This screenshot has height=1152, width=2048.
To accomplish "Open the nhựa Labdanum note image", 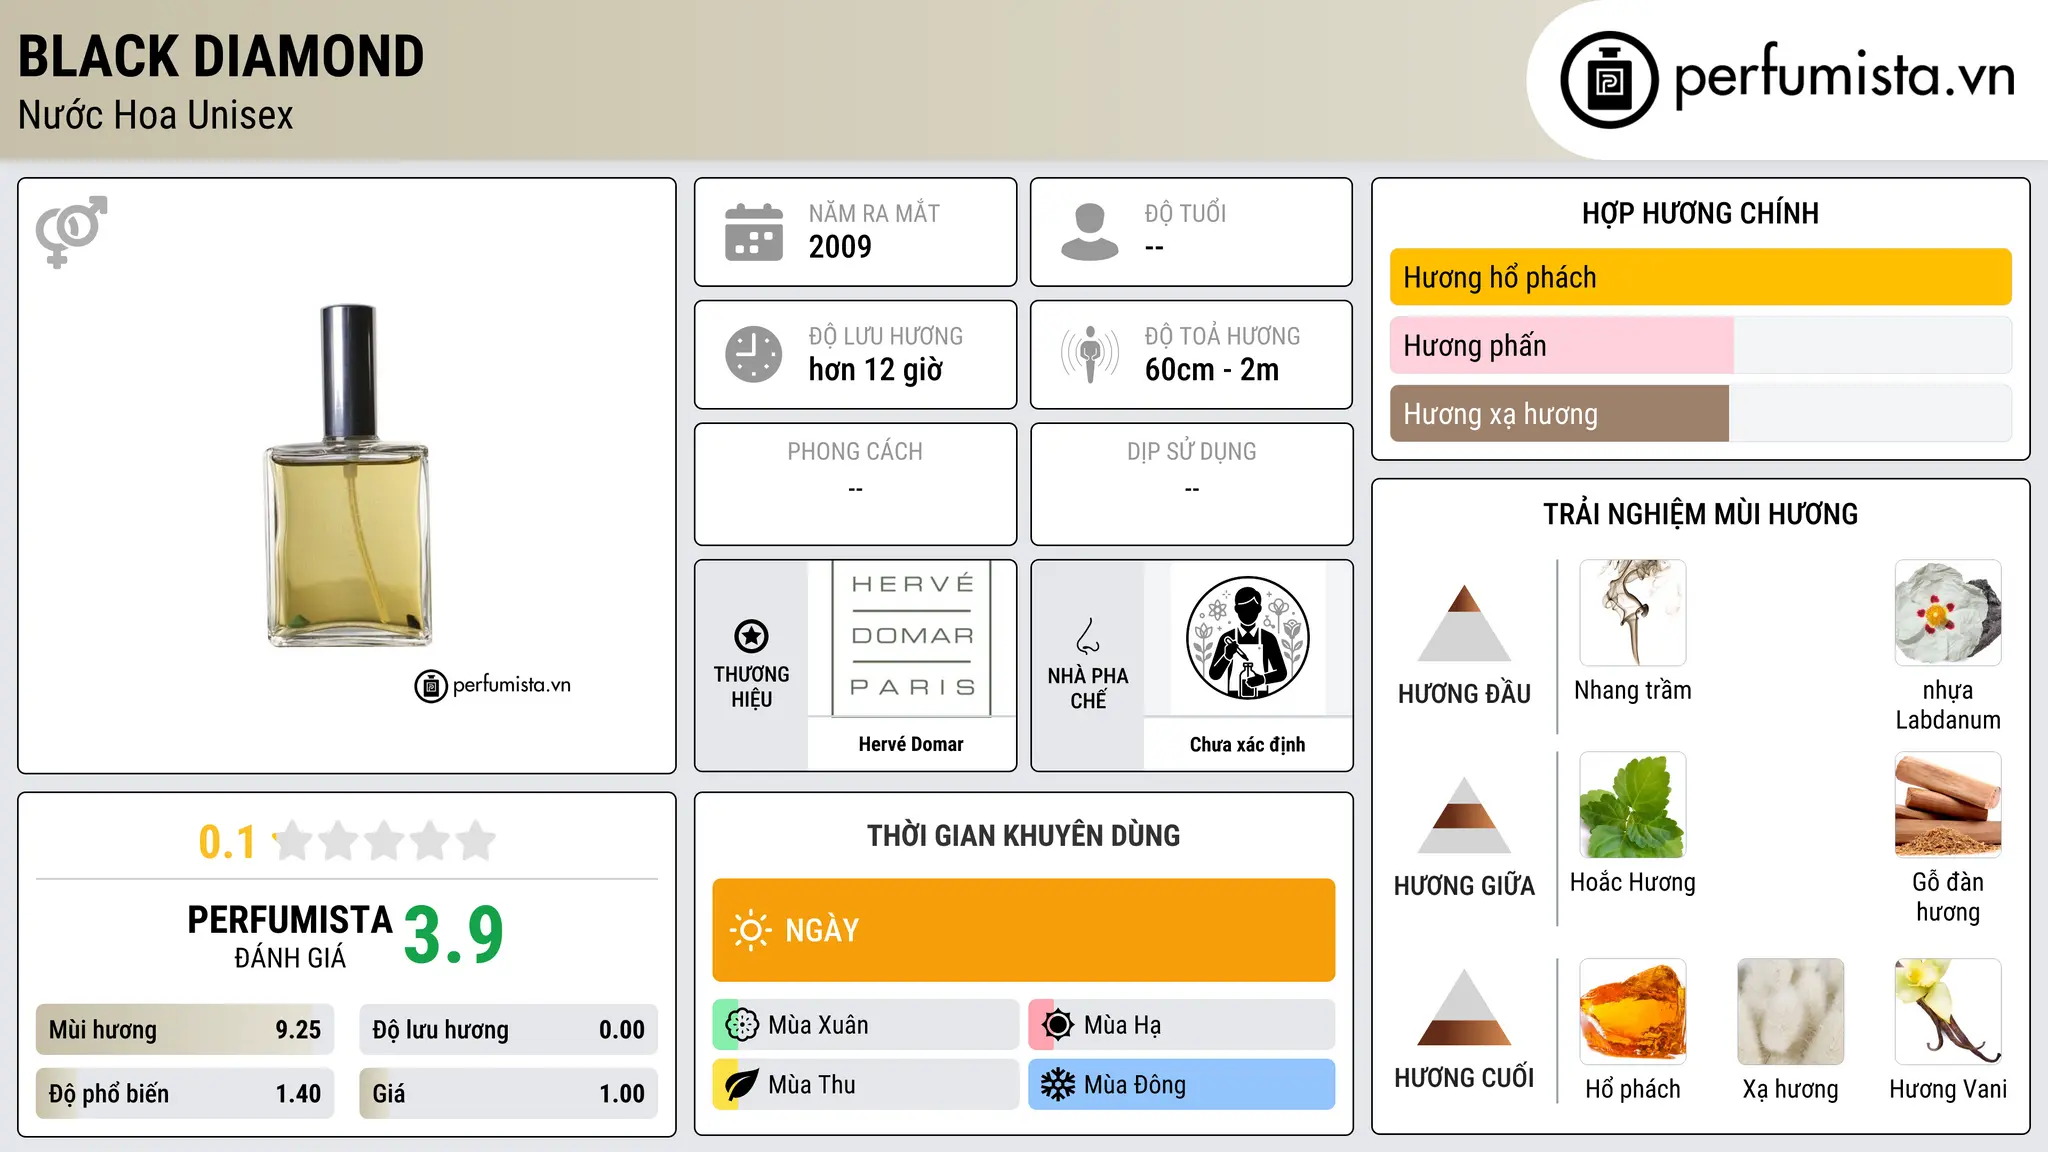I will (x=1948, y=613).
